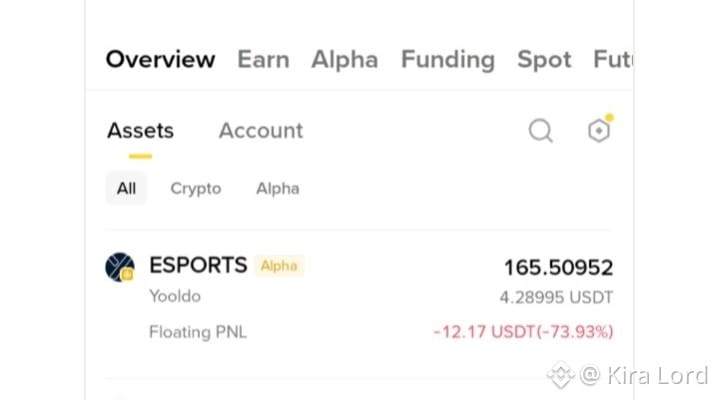Select the Assets sub-tab

(x=141, y=131)
